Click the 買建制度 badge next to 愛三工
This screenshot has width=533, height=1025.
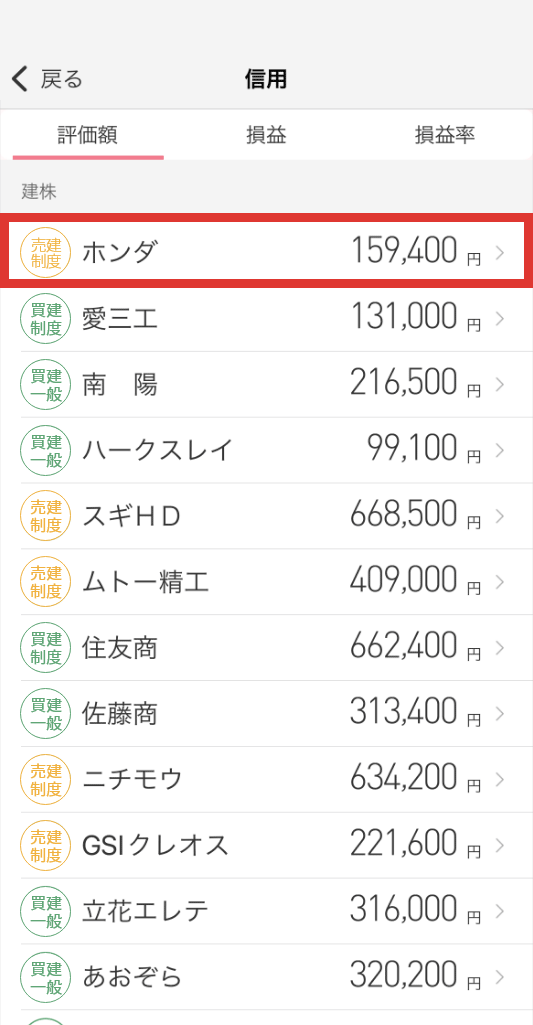click(46, 319)
